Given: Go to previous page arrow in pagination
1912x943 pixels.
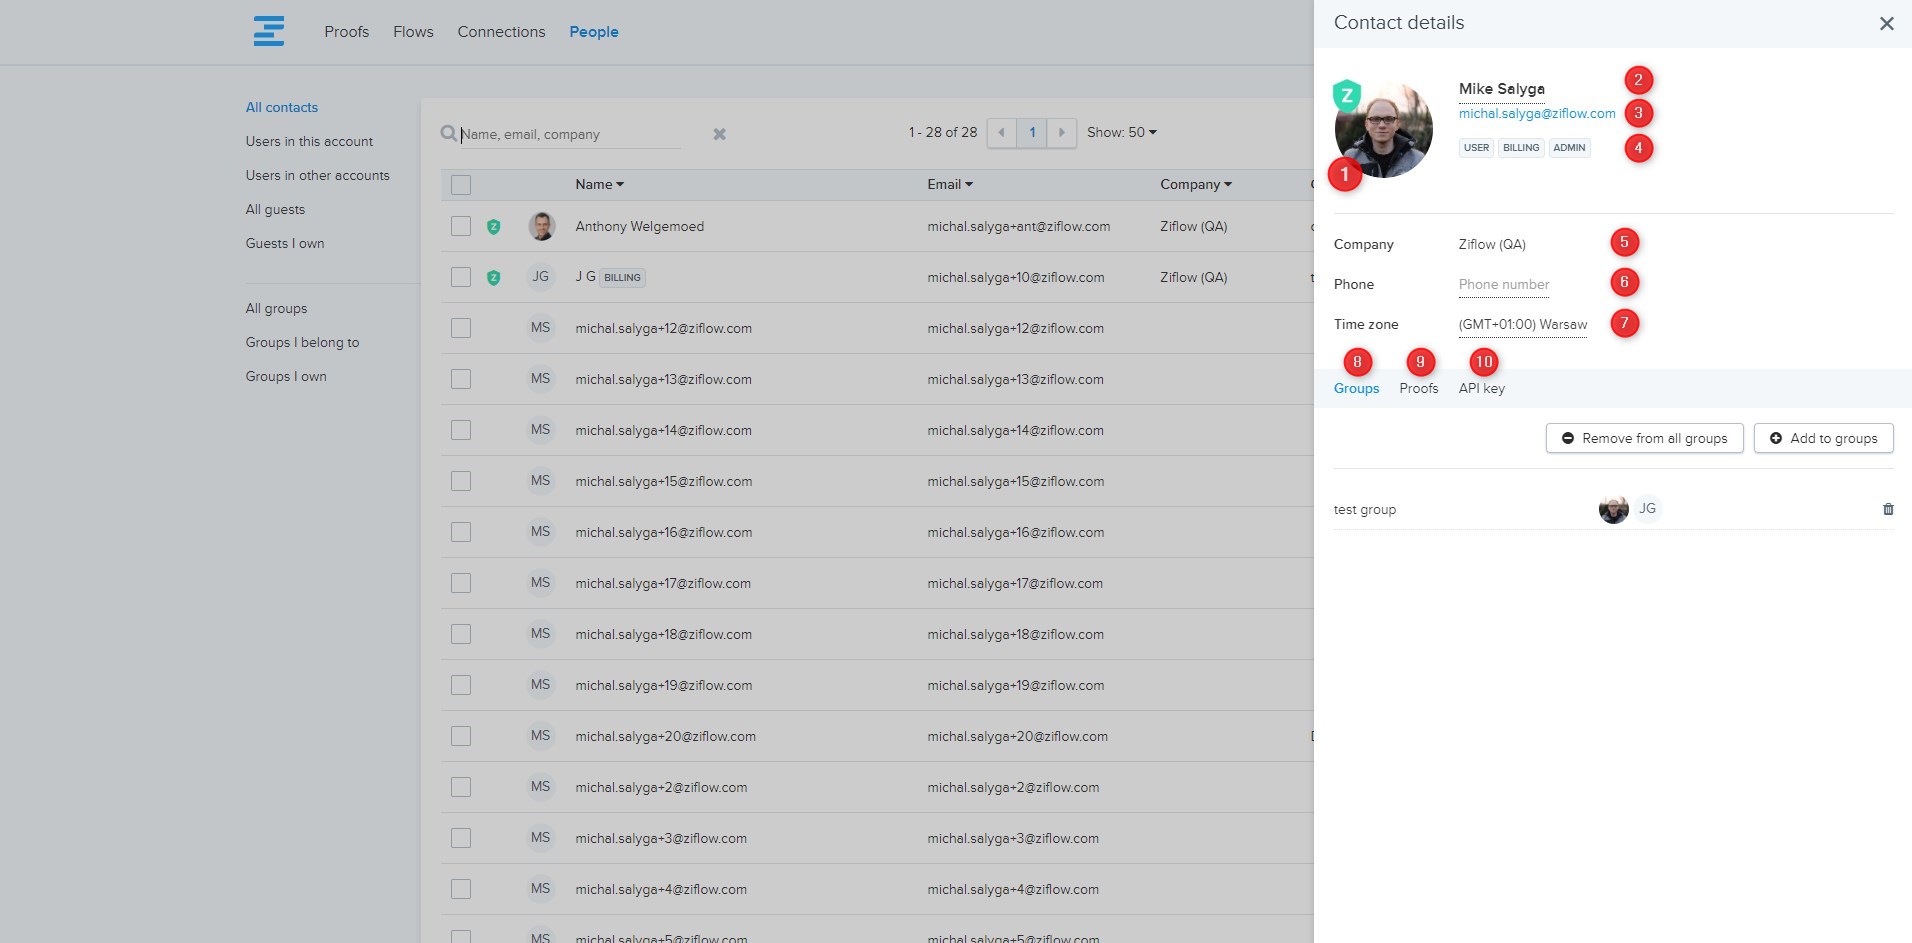Looking at the screenshot, I should (x=1001, y=133).
